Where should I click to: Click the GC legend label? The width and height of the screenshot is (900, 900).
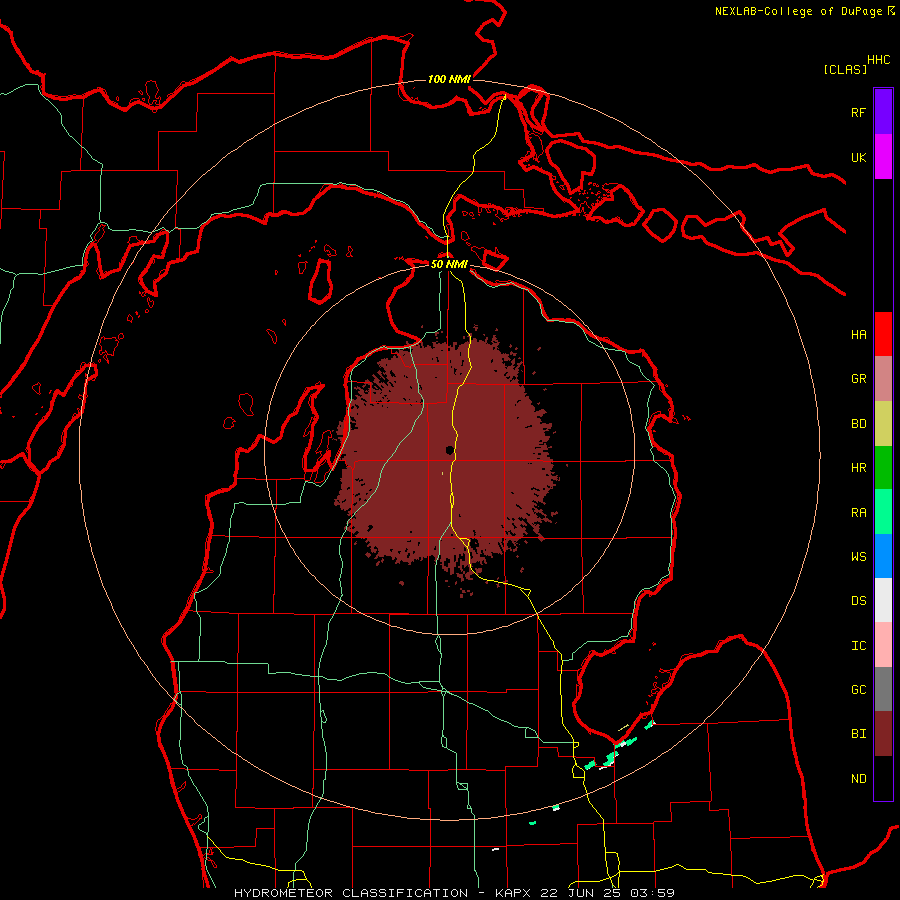tap(858, 690)
